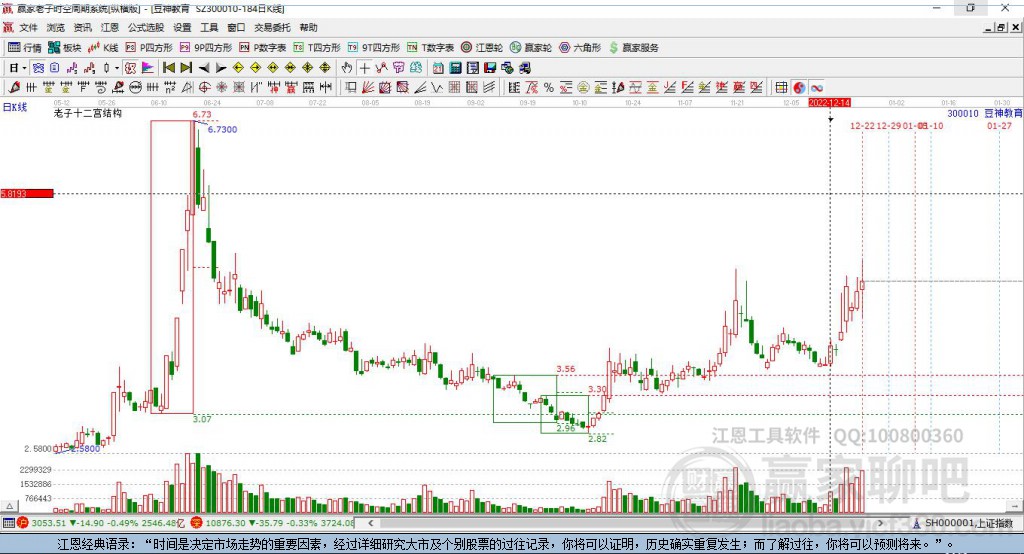Open the 行情 quotes view

(24, 48)
